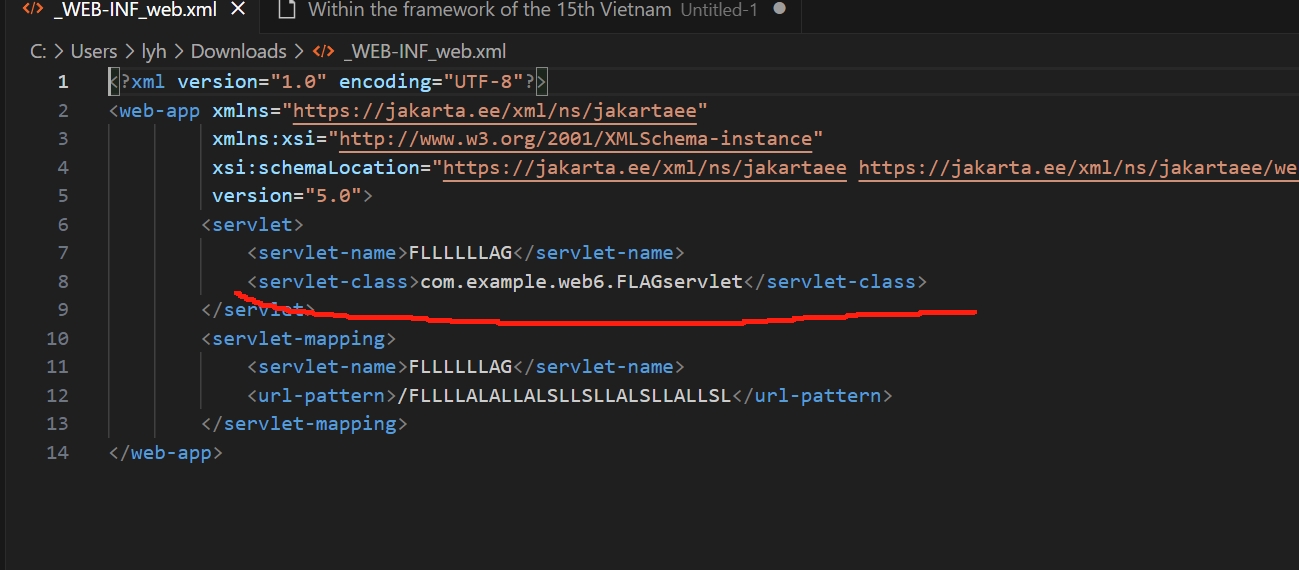This screenshot has width=1299, height=570.
Task: Expand the lyh breadcrumb folder
Action: click(x=154, y=51)
